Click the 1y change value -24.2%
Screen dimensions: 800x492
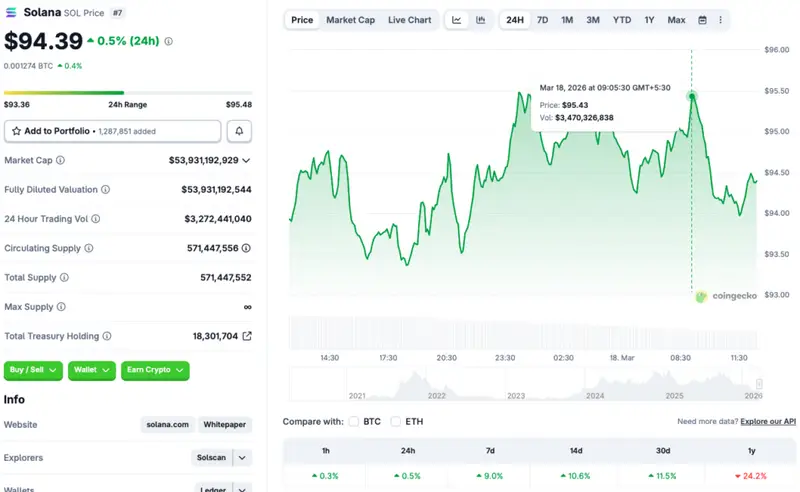click(751, 476)
